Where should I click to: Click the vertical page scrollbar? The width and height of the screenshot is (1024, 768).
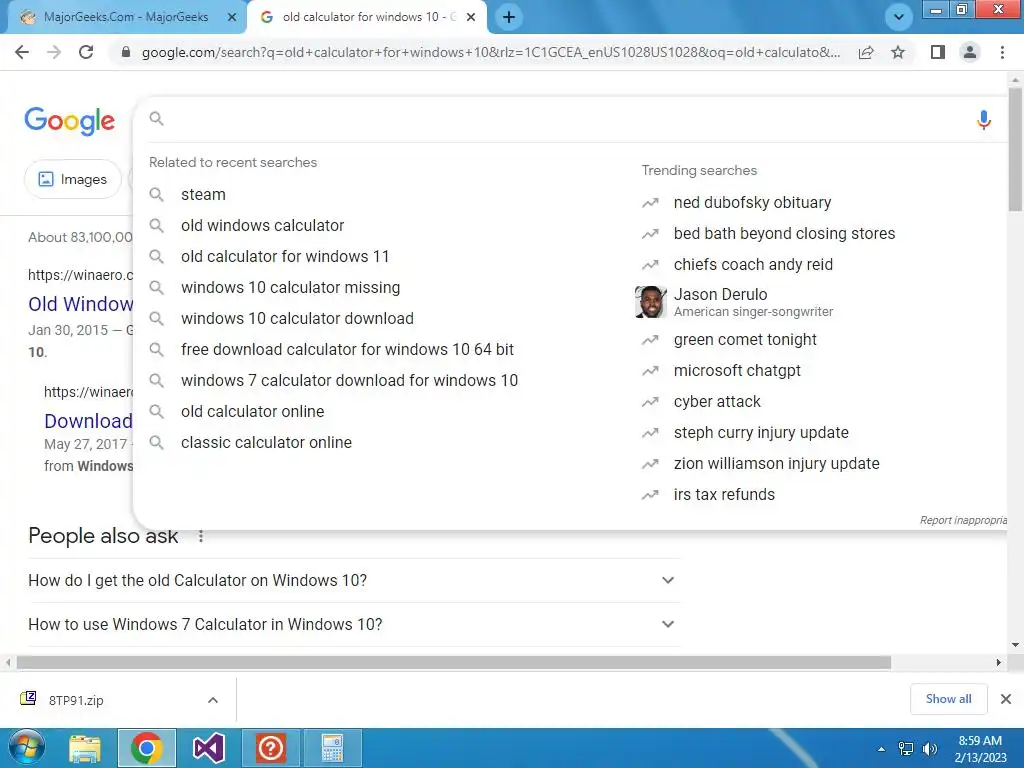point(1015,150)
